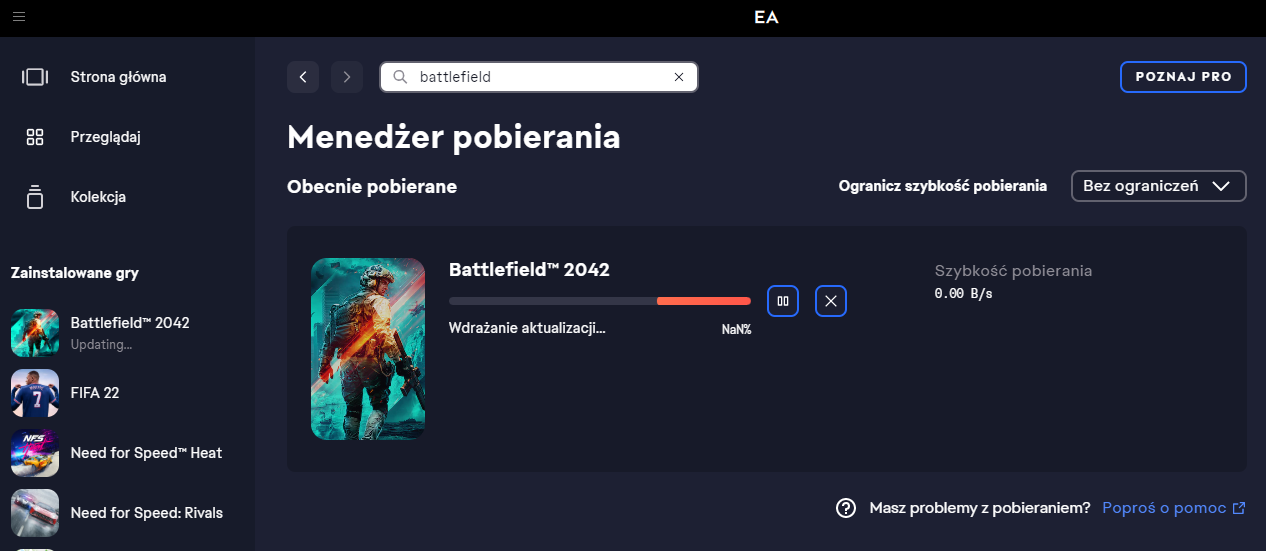Viewport: 1266px width, 551px height.
Task: Go to Przeglądaj browse section
Action: pos(105,137)
